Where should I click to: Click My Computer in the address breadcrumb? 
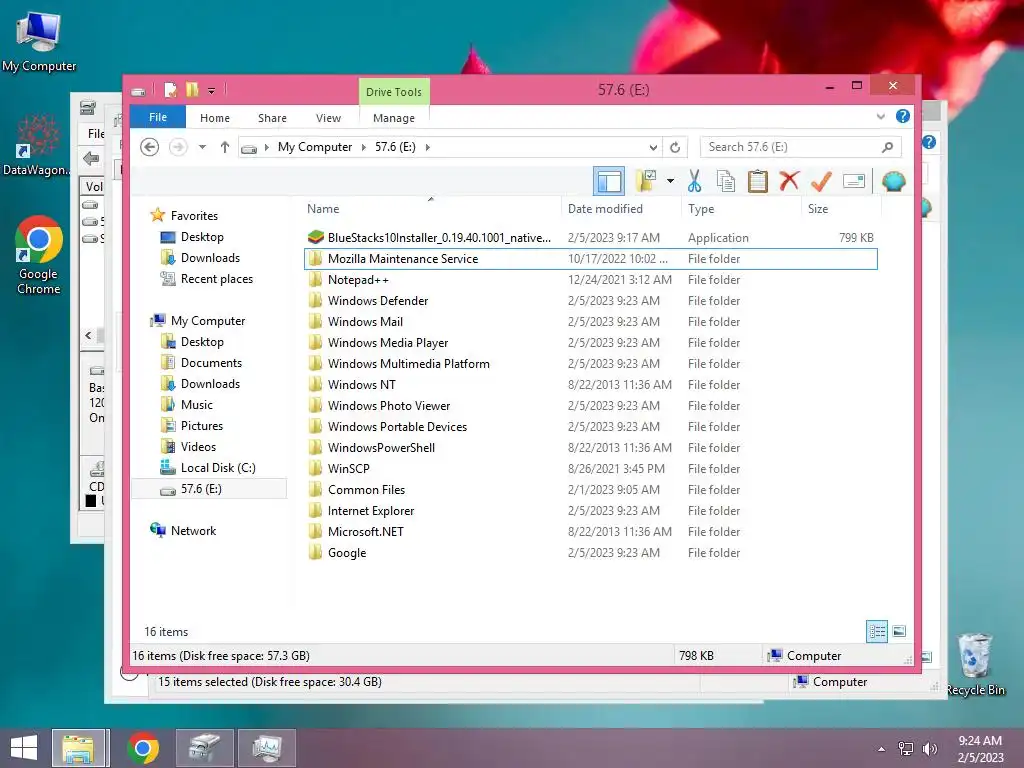[x=315, y=147]
